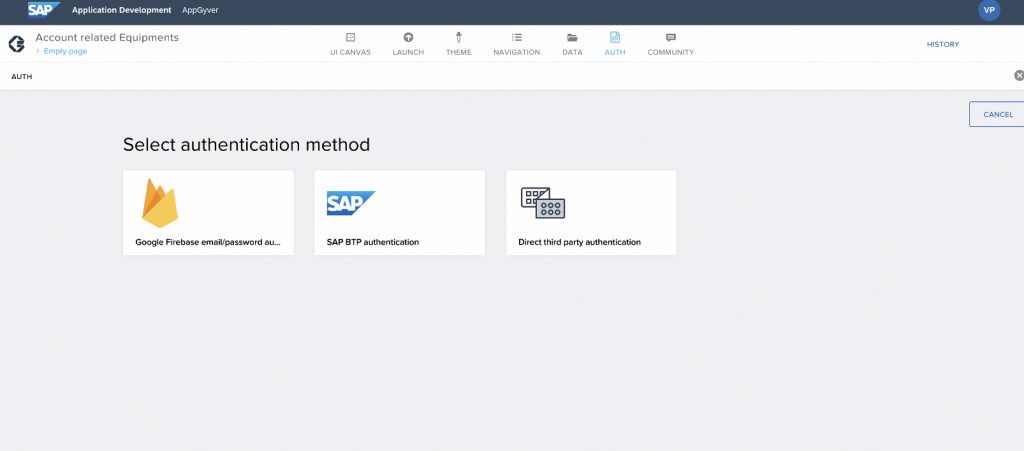Click the SAP logo on BTP card
The height and width of the screenshot is (451, 1024).
coord(351,203)
